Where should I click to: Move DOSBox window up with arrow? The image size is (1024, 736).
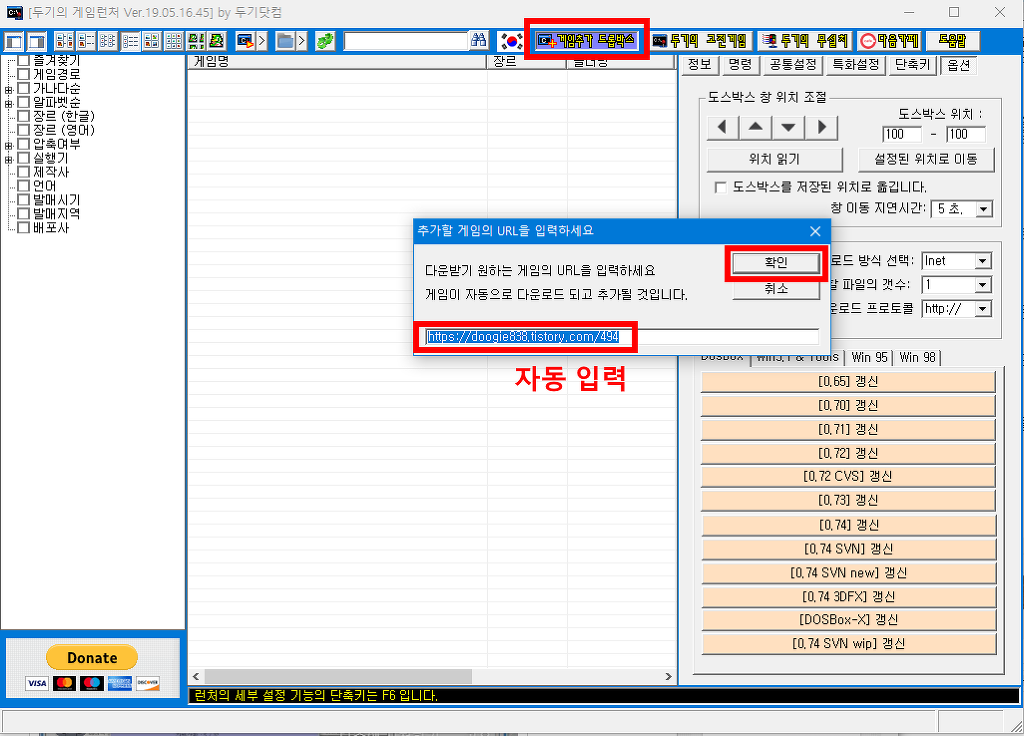click(x=756, y=127)
